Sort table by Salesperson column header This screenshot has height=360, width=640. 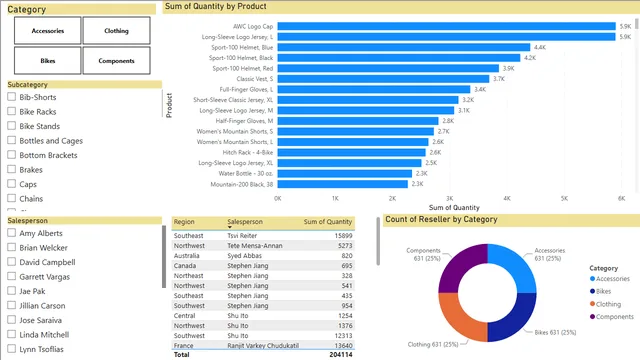[245, 222]
